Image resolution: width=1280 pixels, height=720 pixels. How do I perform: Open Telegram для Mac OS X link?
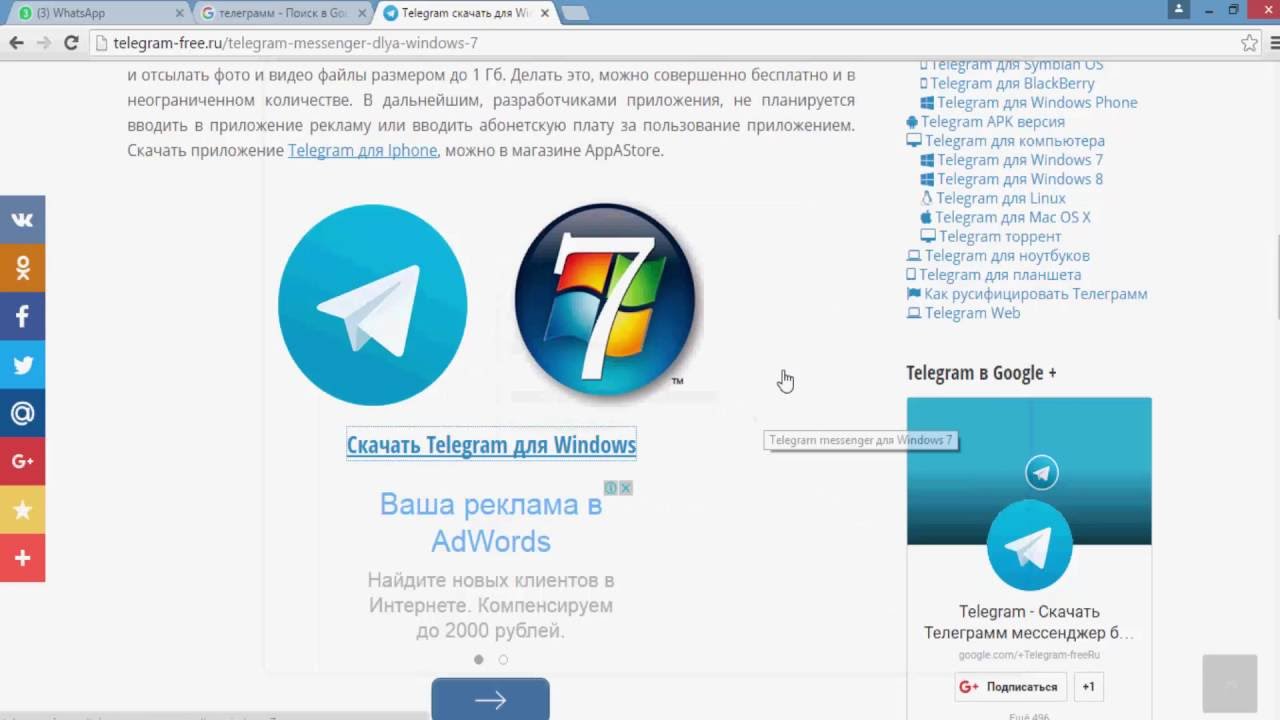pos(1013,216)
